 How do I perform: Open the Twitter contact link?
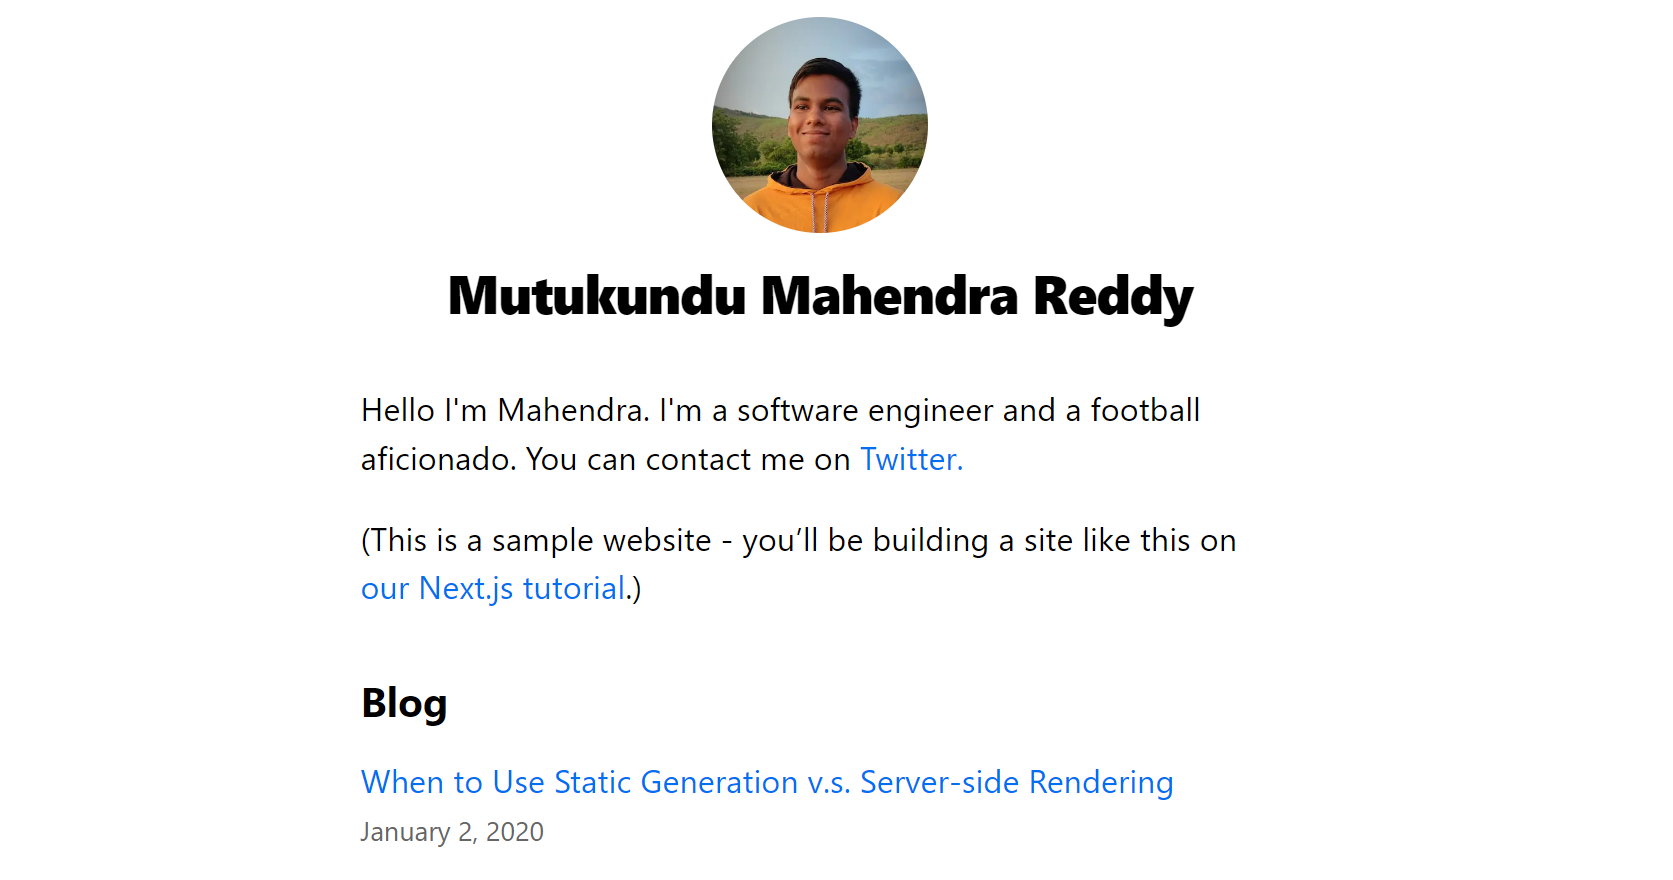click(911, 459)
